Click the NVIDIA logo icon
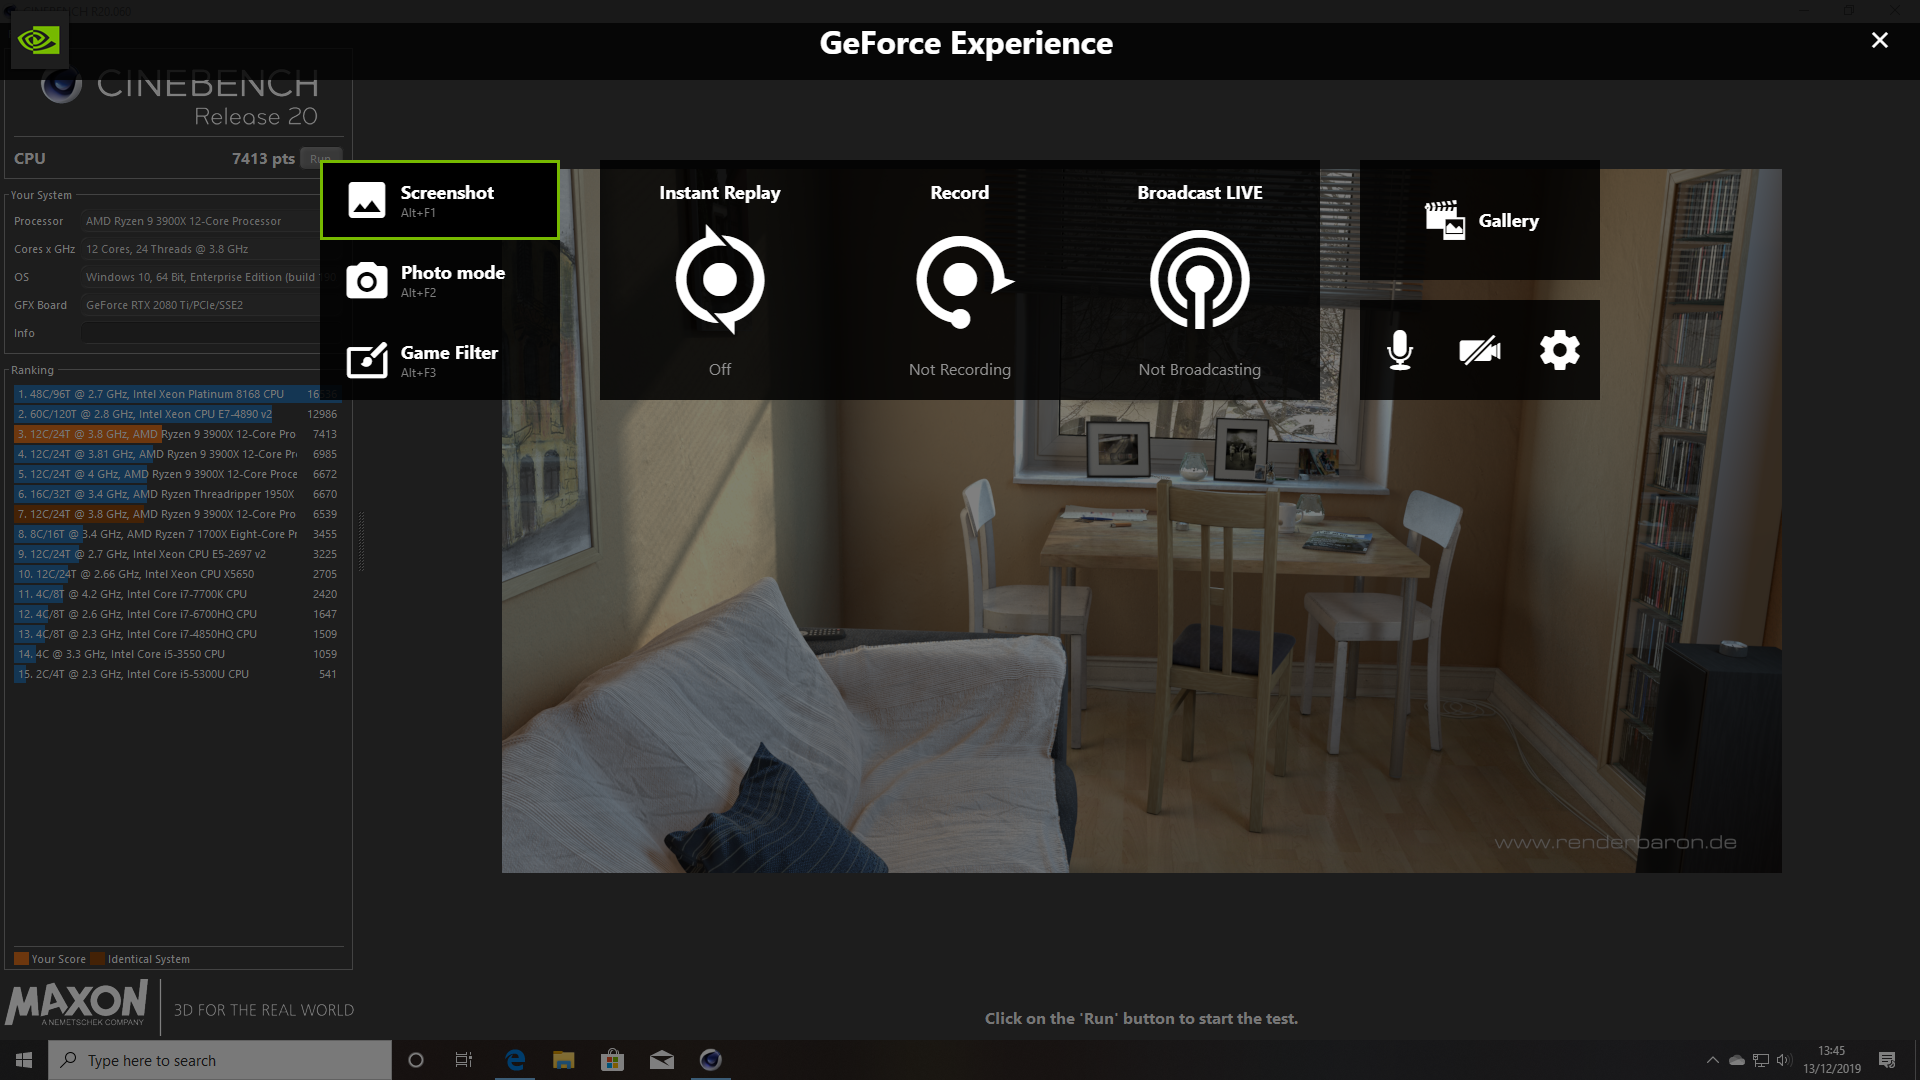1920x1080 pixels. click(39, 40)
